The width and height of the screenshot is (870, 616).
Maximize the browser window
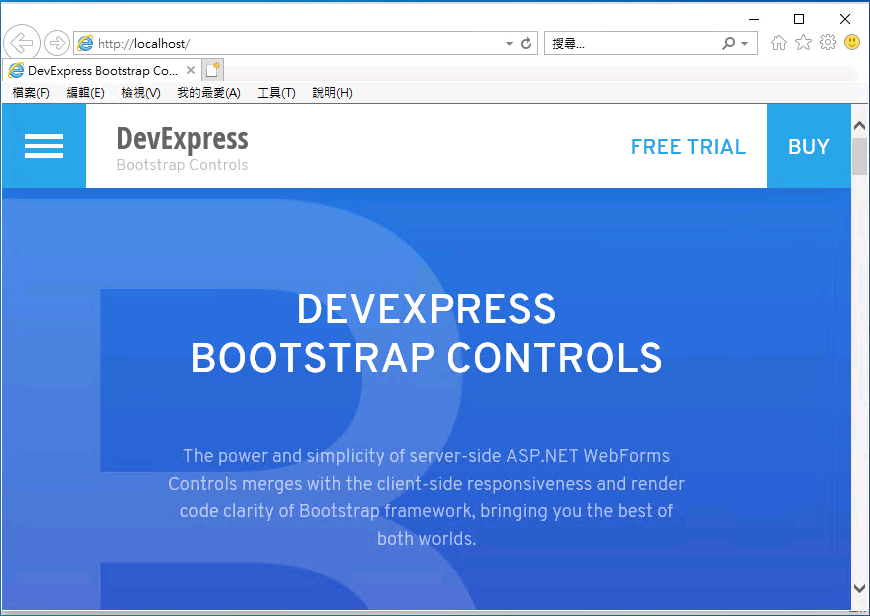(x=799, y=19)
